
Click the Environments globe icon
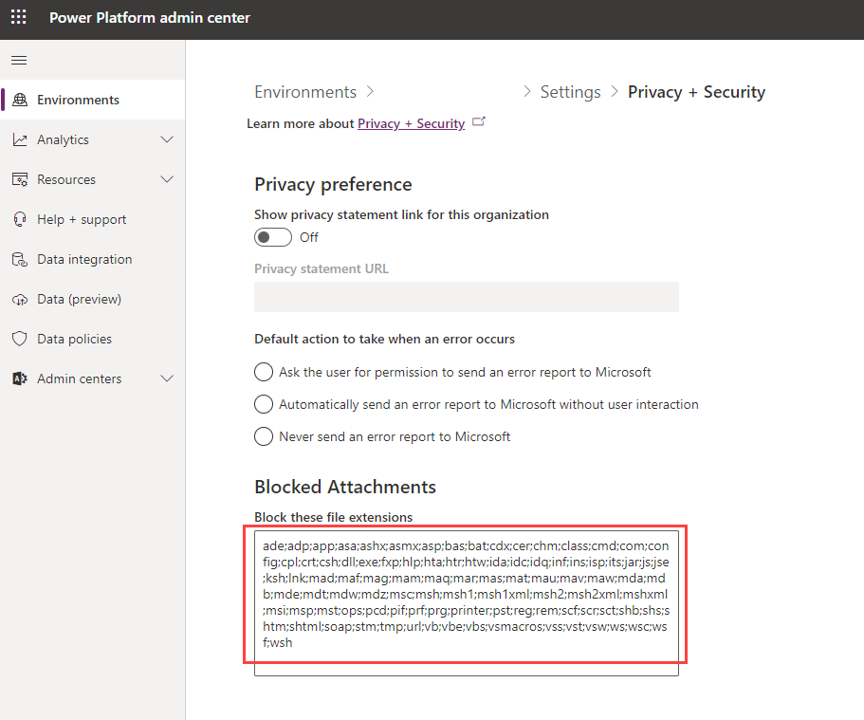click(x=20, y=100)
